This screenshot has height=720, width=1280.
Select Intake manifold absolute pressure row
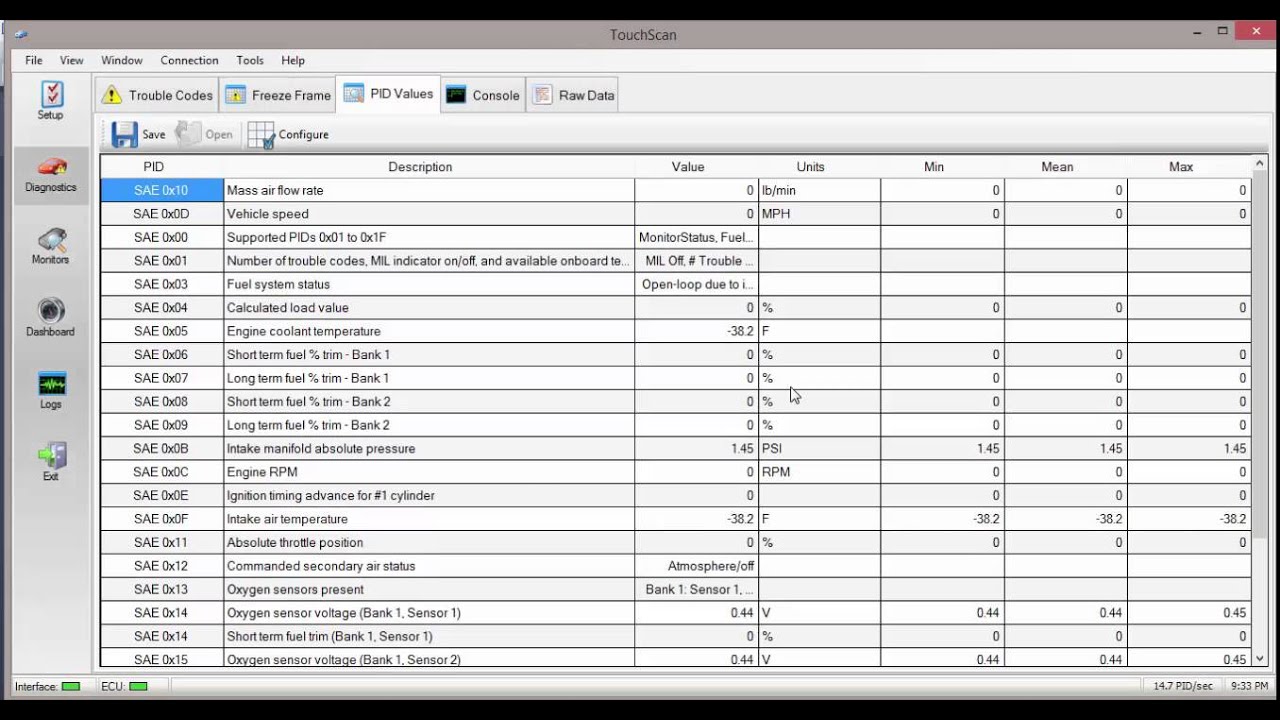tap(676, 449)
